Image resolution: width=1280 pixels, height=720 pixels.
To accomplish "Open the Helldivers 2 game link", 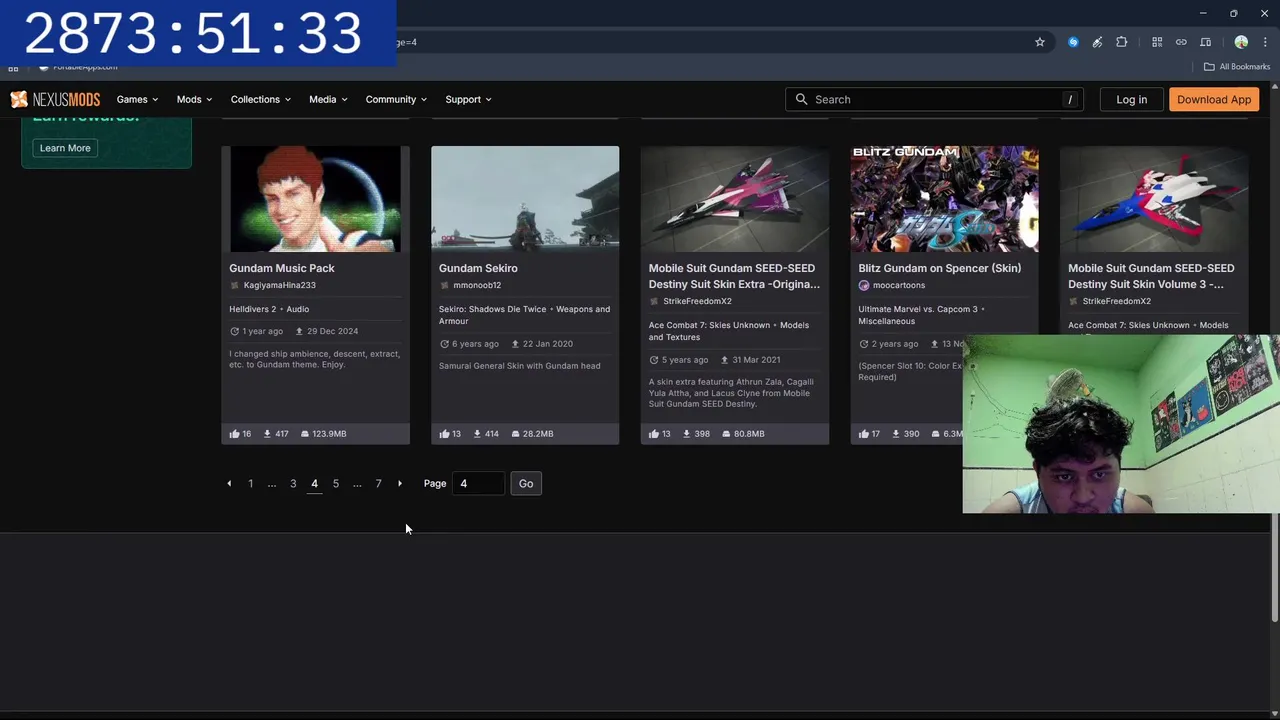I will pos(252,309).
